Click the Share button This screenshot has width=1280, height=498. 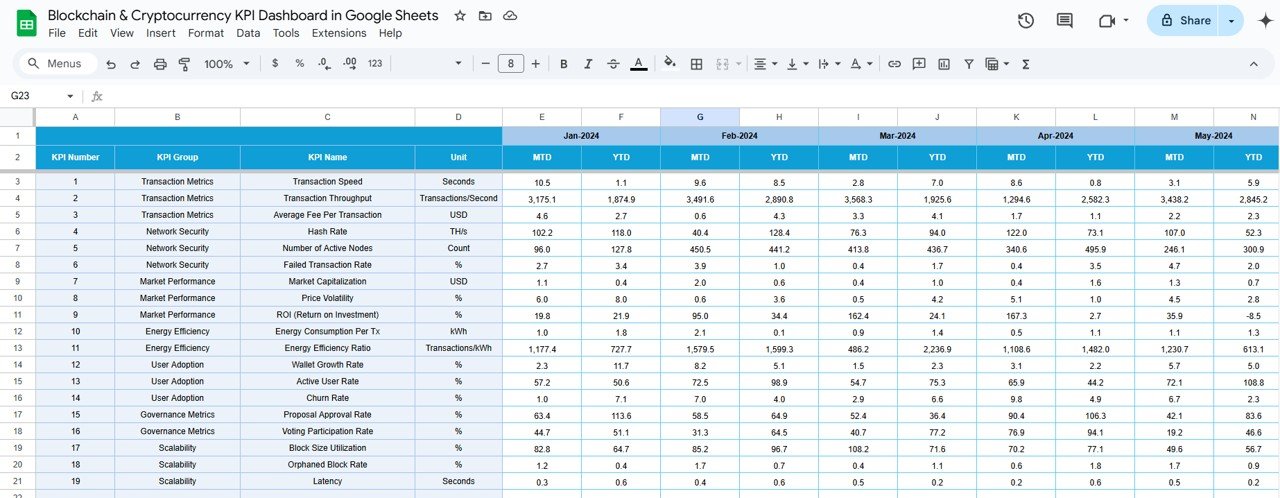(x=1184, y=21)
